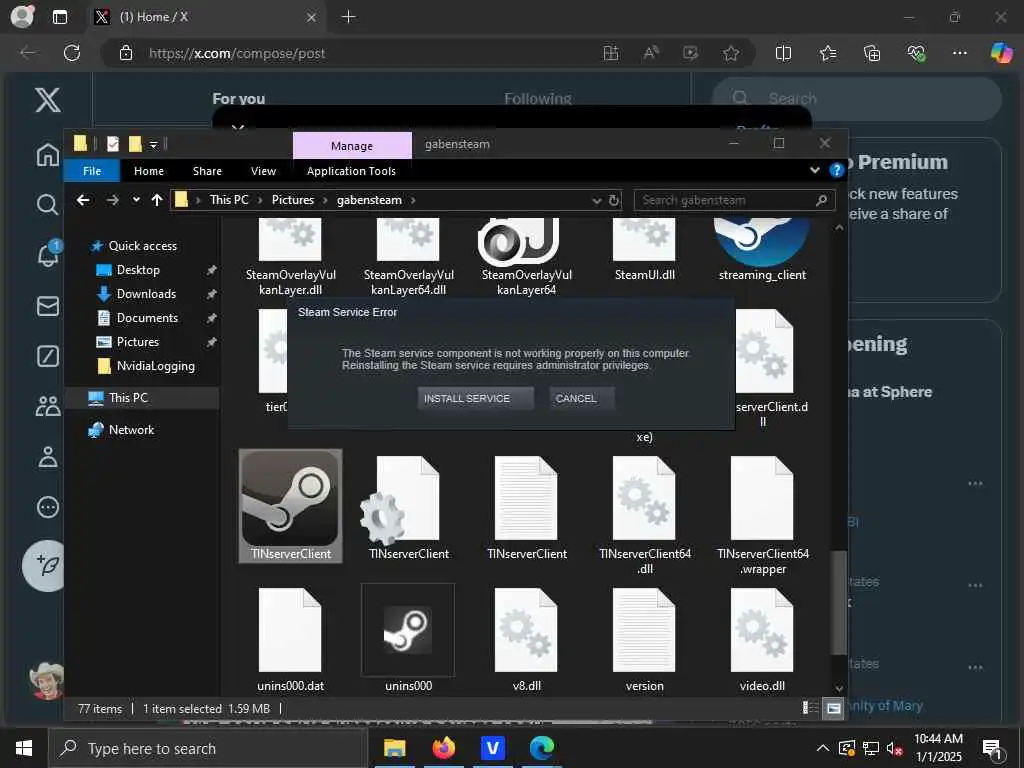
Task: Refresh the Edge browser page
Action: click(72, 53)
